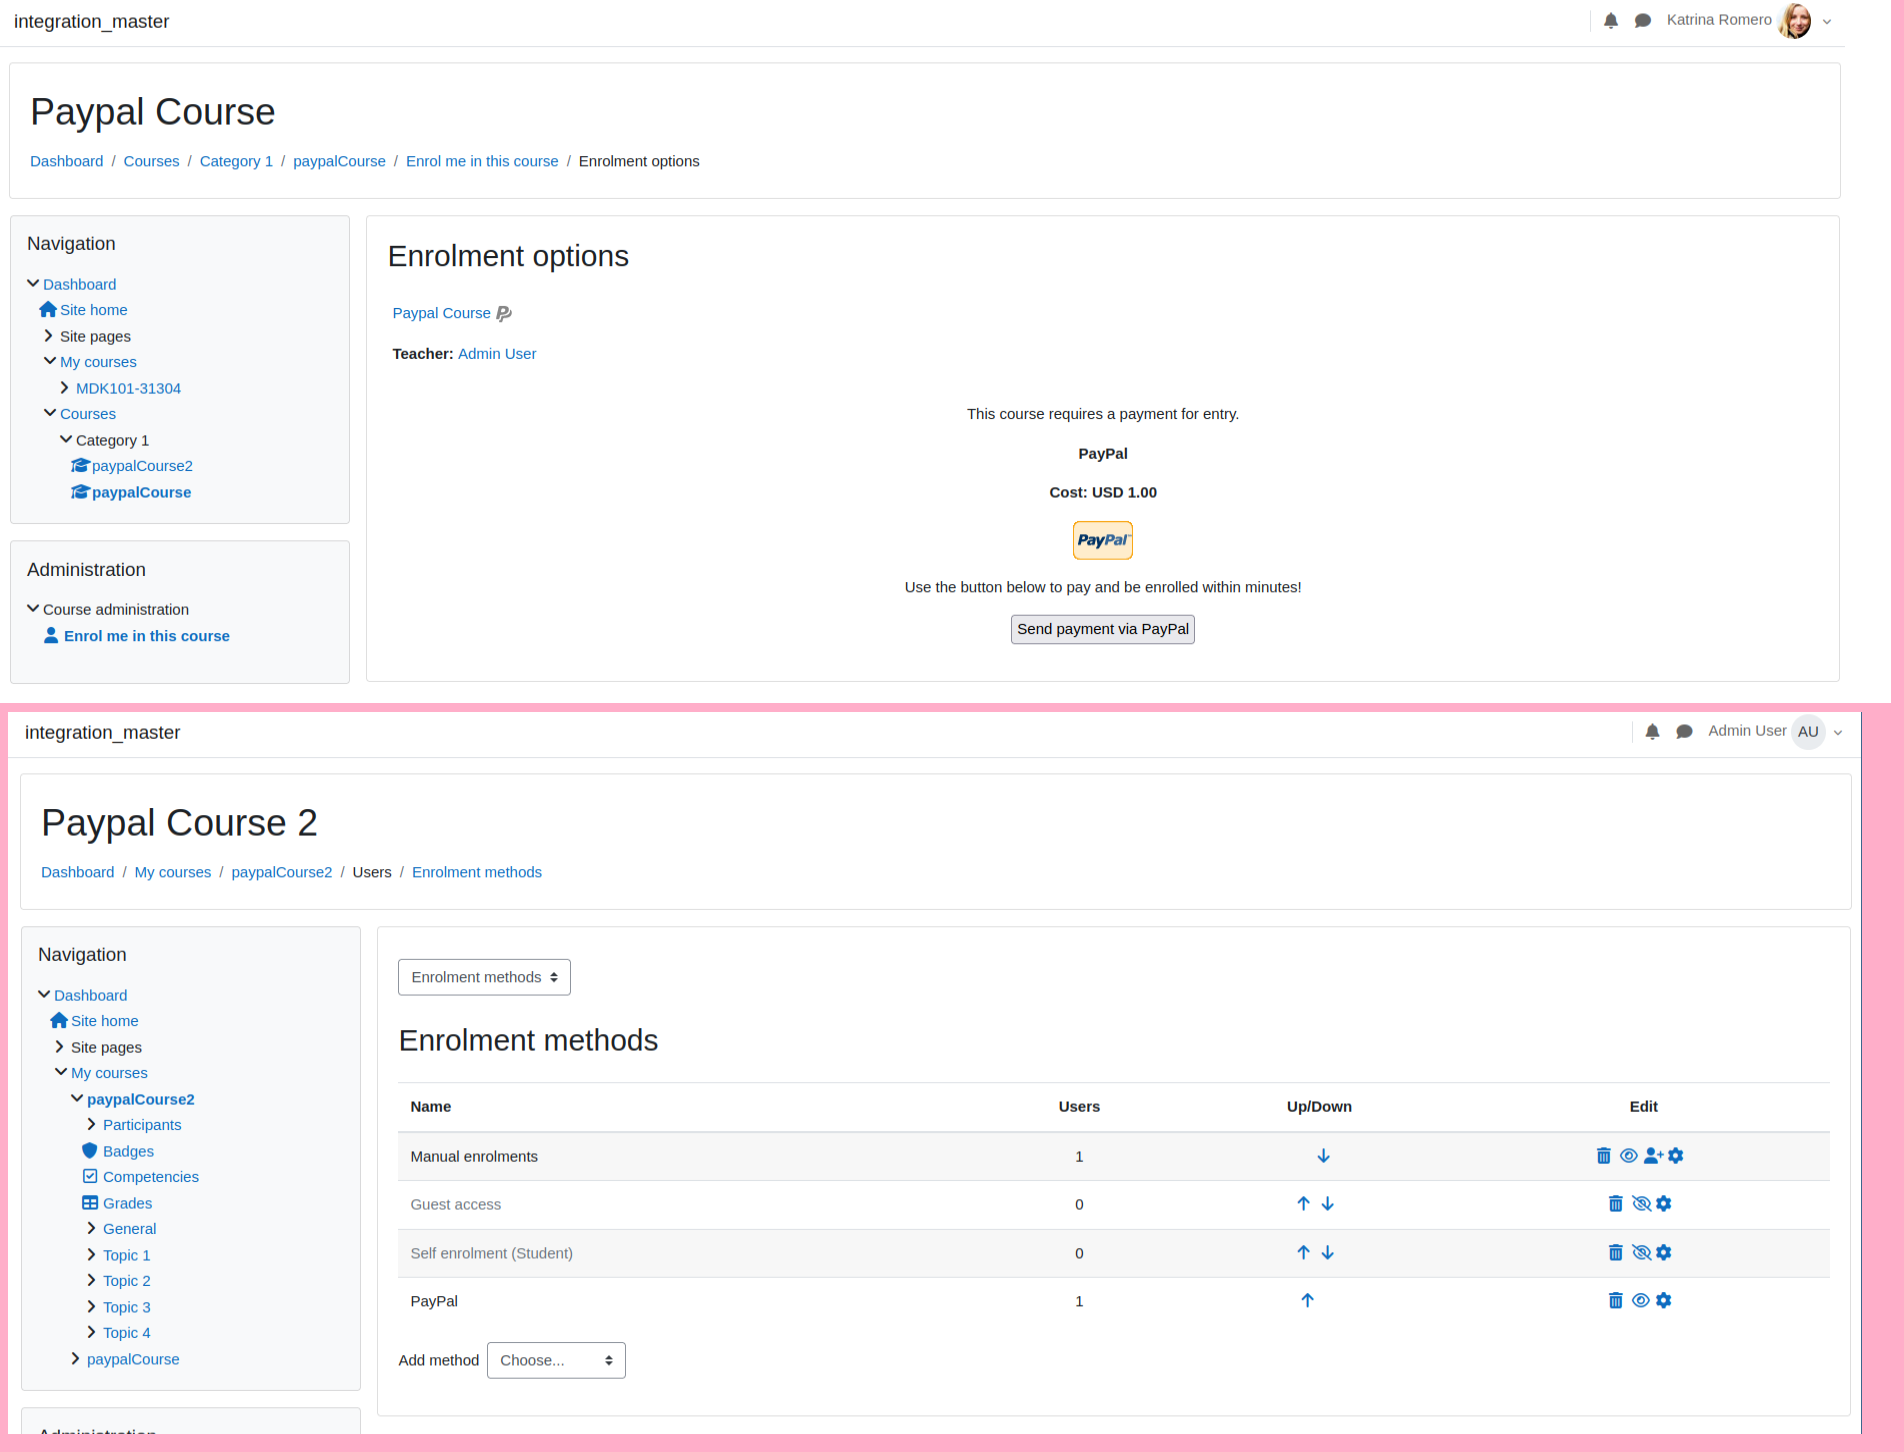Expand paypalCourse node in lower navigation

[x=75, y=1358]
